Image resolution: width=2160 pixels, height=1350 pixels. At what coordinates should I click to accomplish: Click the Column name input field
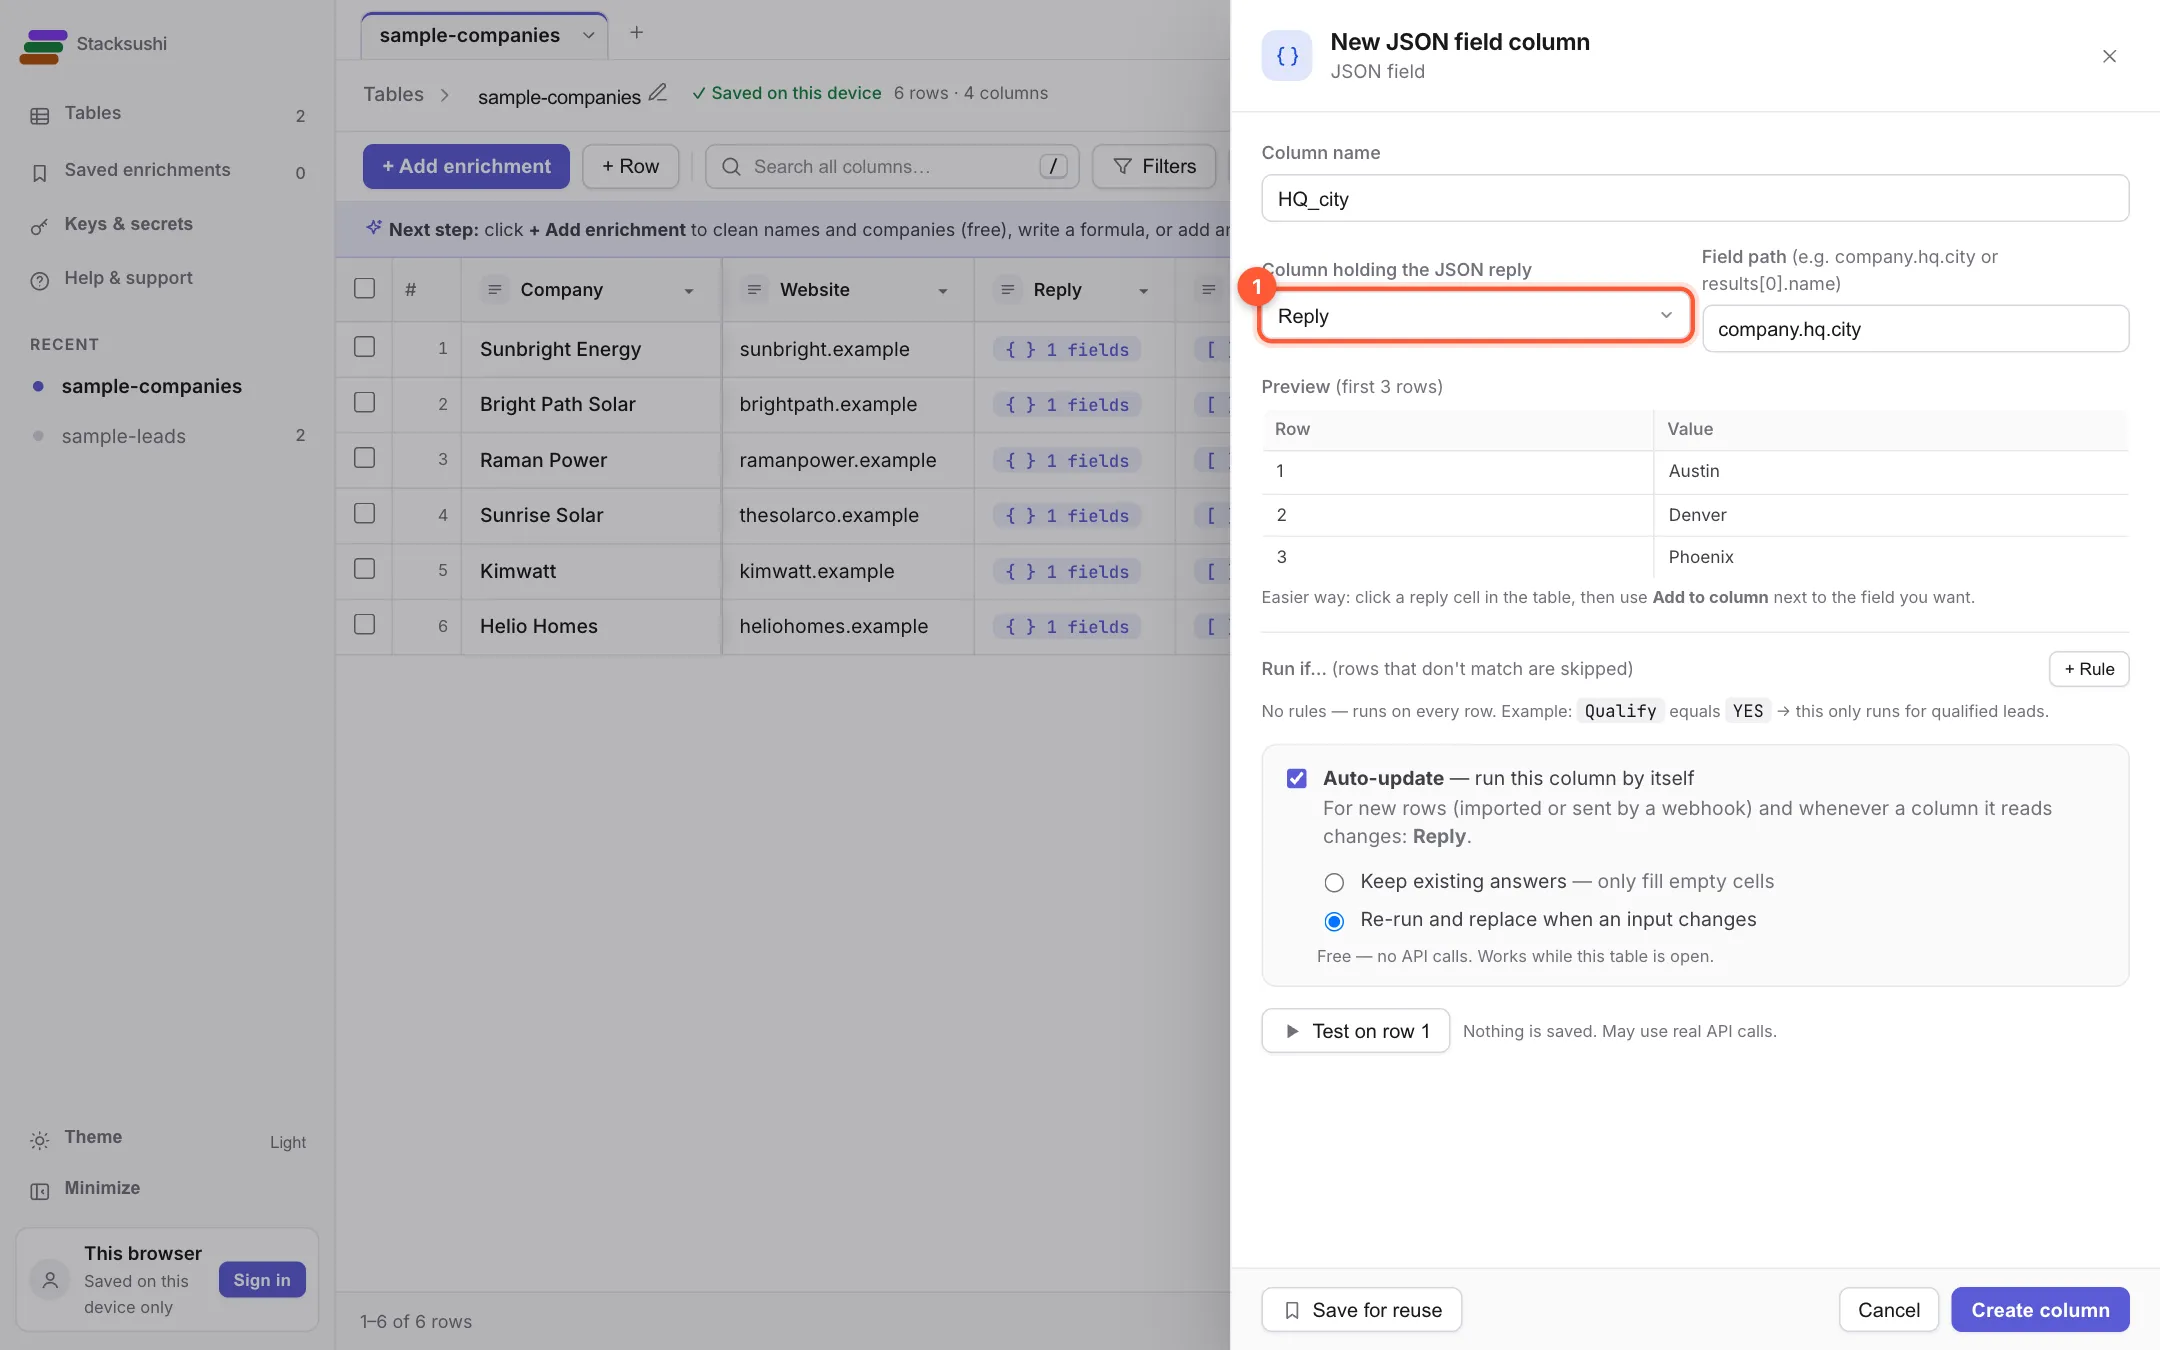[1695, 199]
